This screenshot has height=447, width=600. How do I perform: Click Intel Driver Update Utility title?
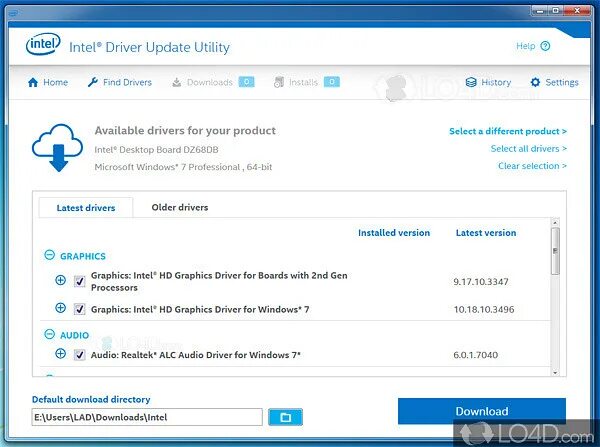(x=149, y=47)
